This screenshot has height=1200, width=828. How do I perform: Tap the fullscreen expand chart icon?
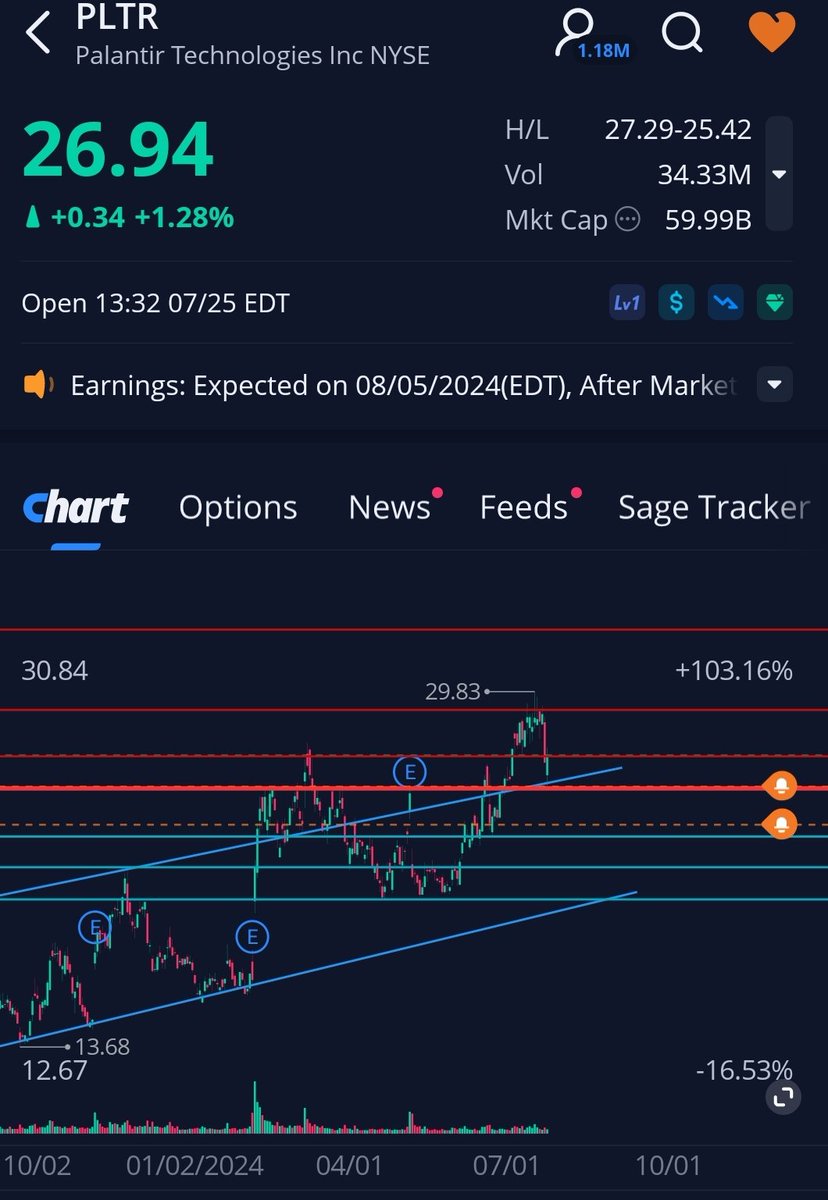783,1097
